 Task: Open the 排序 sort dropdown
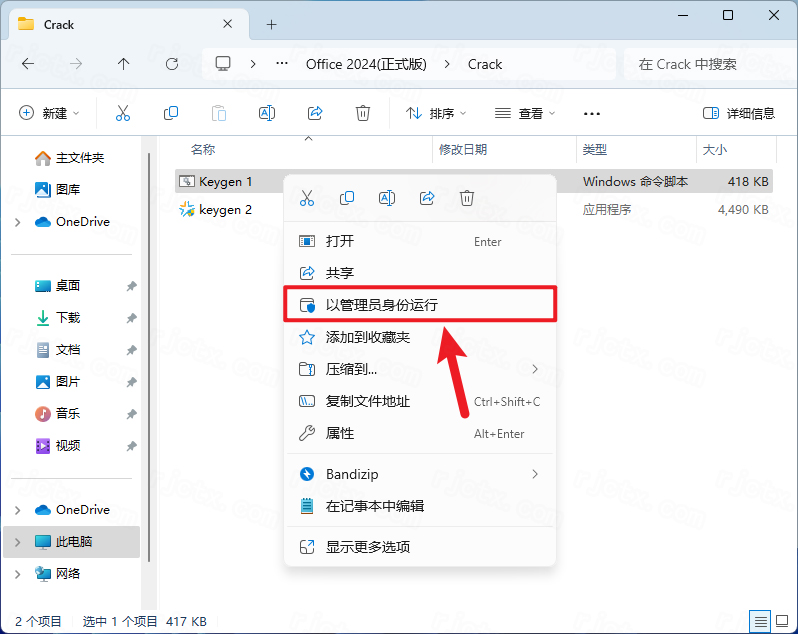tap(439, 113)
